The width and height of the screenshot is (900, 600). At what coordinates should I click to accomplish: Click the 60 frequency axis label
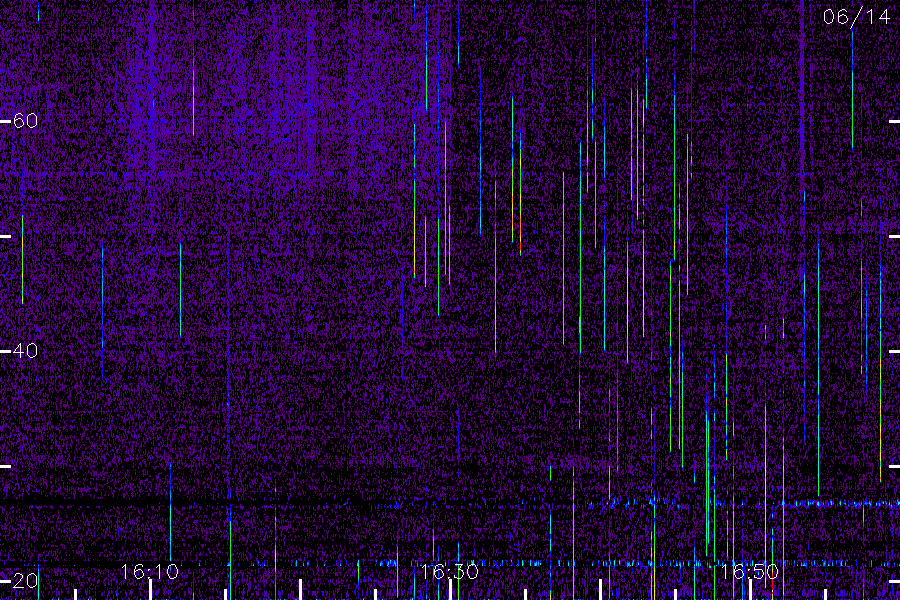click(x=25, y=121)
